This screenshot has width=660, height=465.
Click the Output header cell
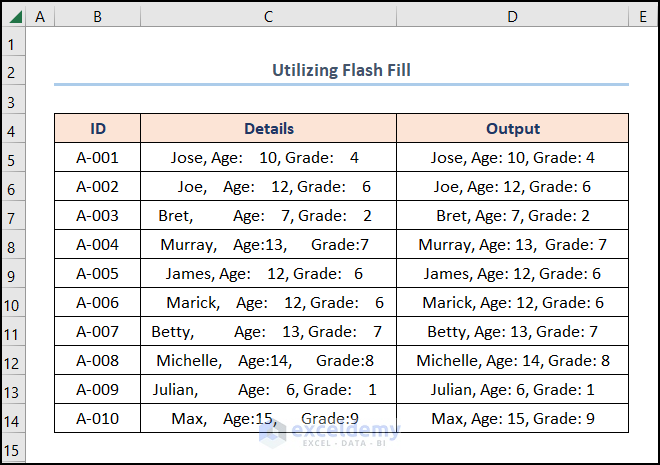point(512,129)
